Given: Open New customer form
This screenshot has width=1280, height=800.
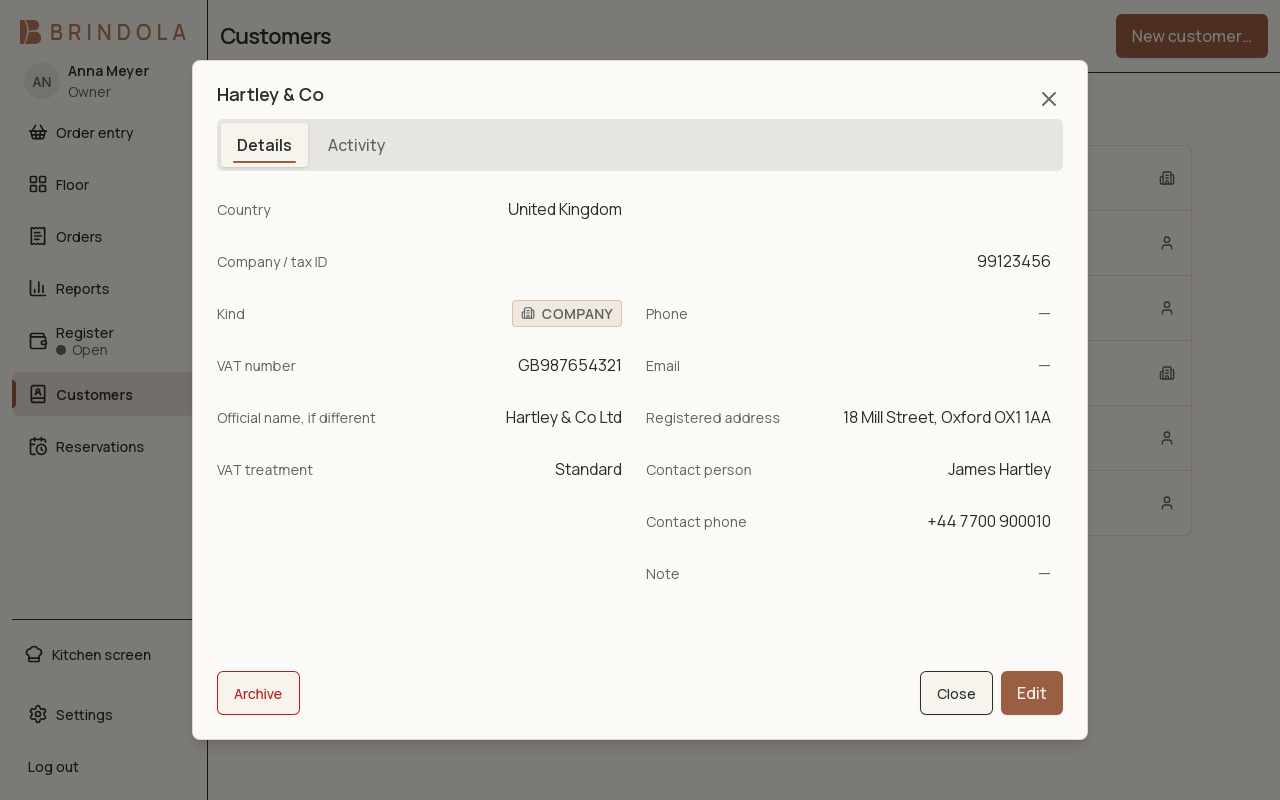Looking at the screenshot, I should [x=1192, y=36].
